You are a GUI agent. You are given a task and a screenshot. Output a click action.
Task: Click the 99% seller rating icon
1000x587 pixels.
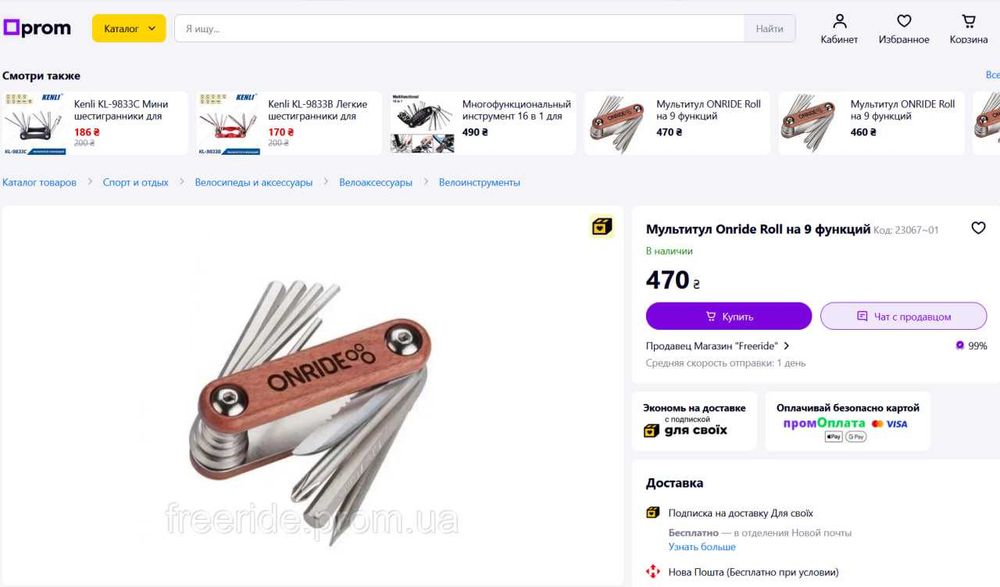[960, 345]
